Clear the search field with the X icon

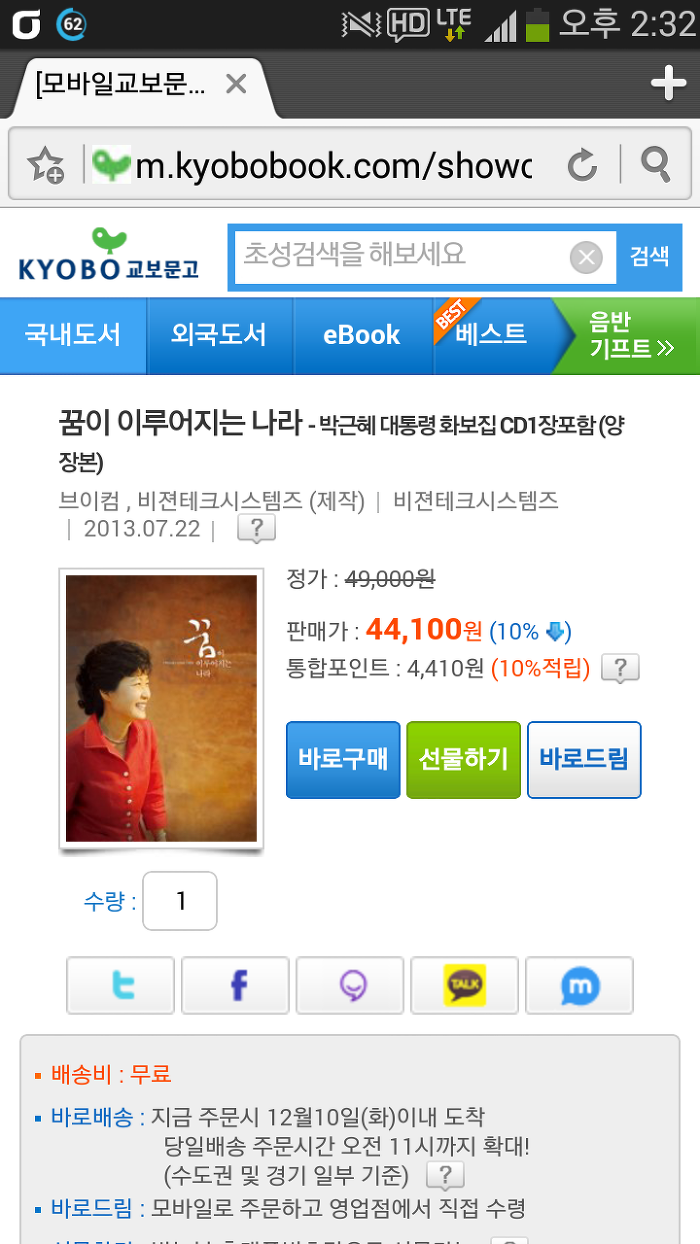[587, 258]
